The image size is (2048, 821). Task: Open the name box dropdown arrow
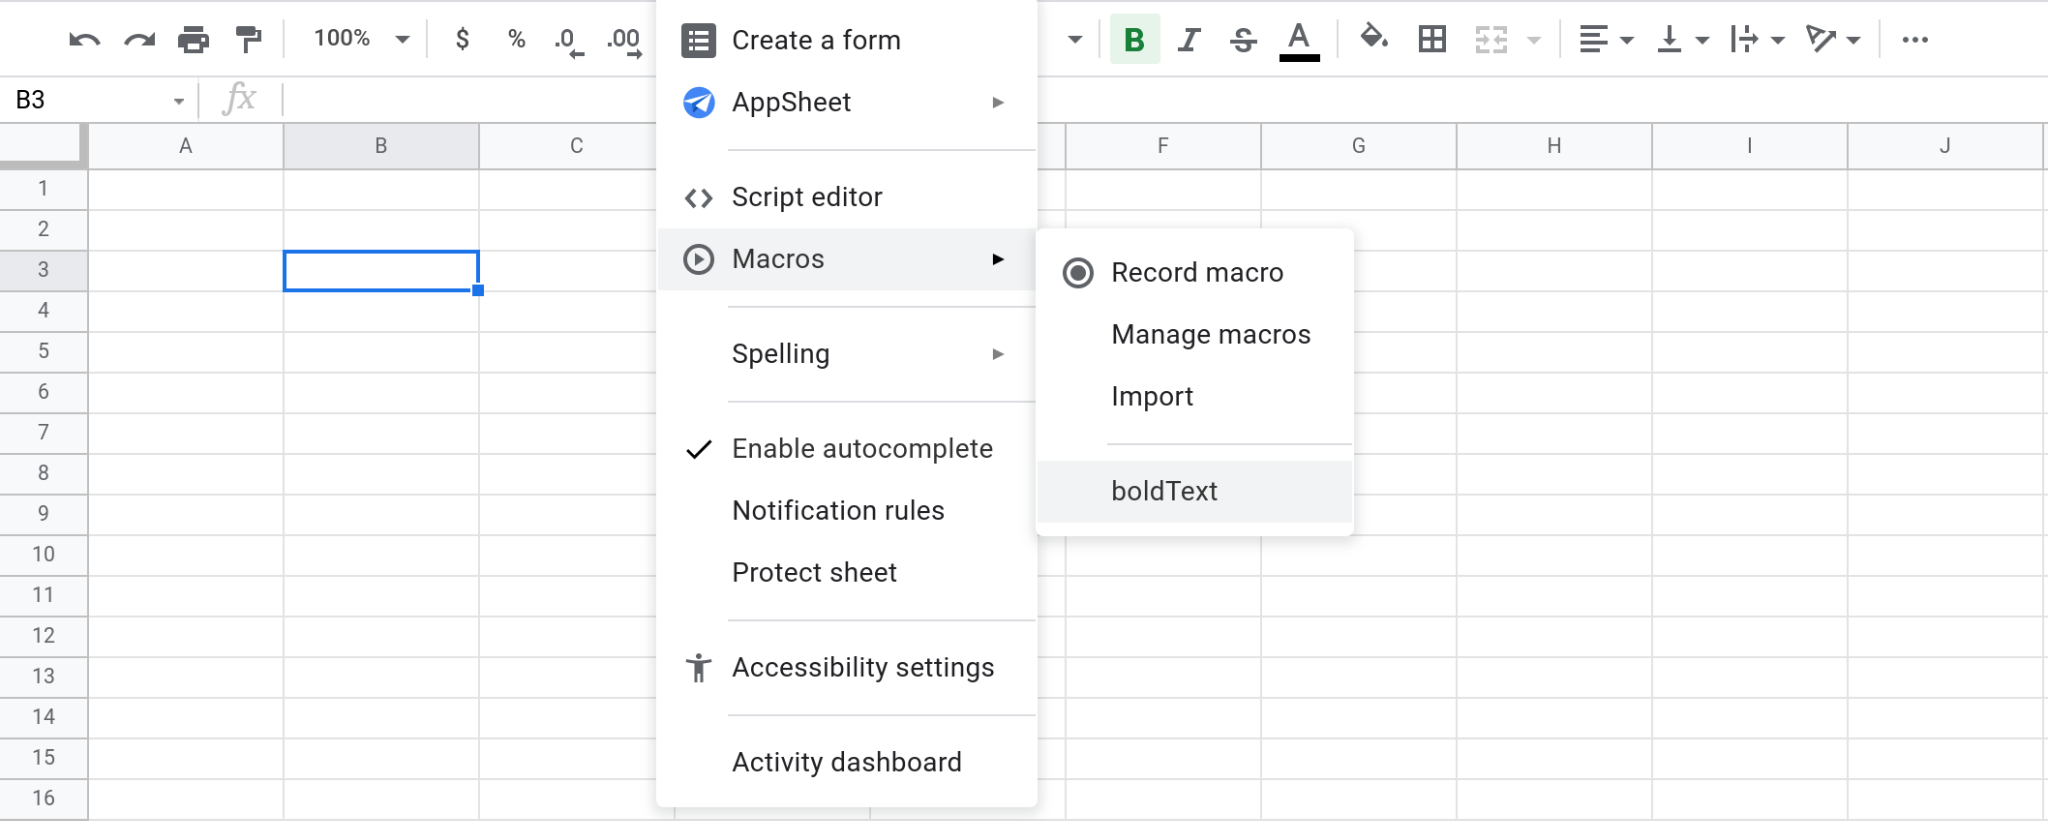(x=178, y=101)
